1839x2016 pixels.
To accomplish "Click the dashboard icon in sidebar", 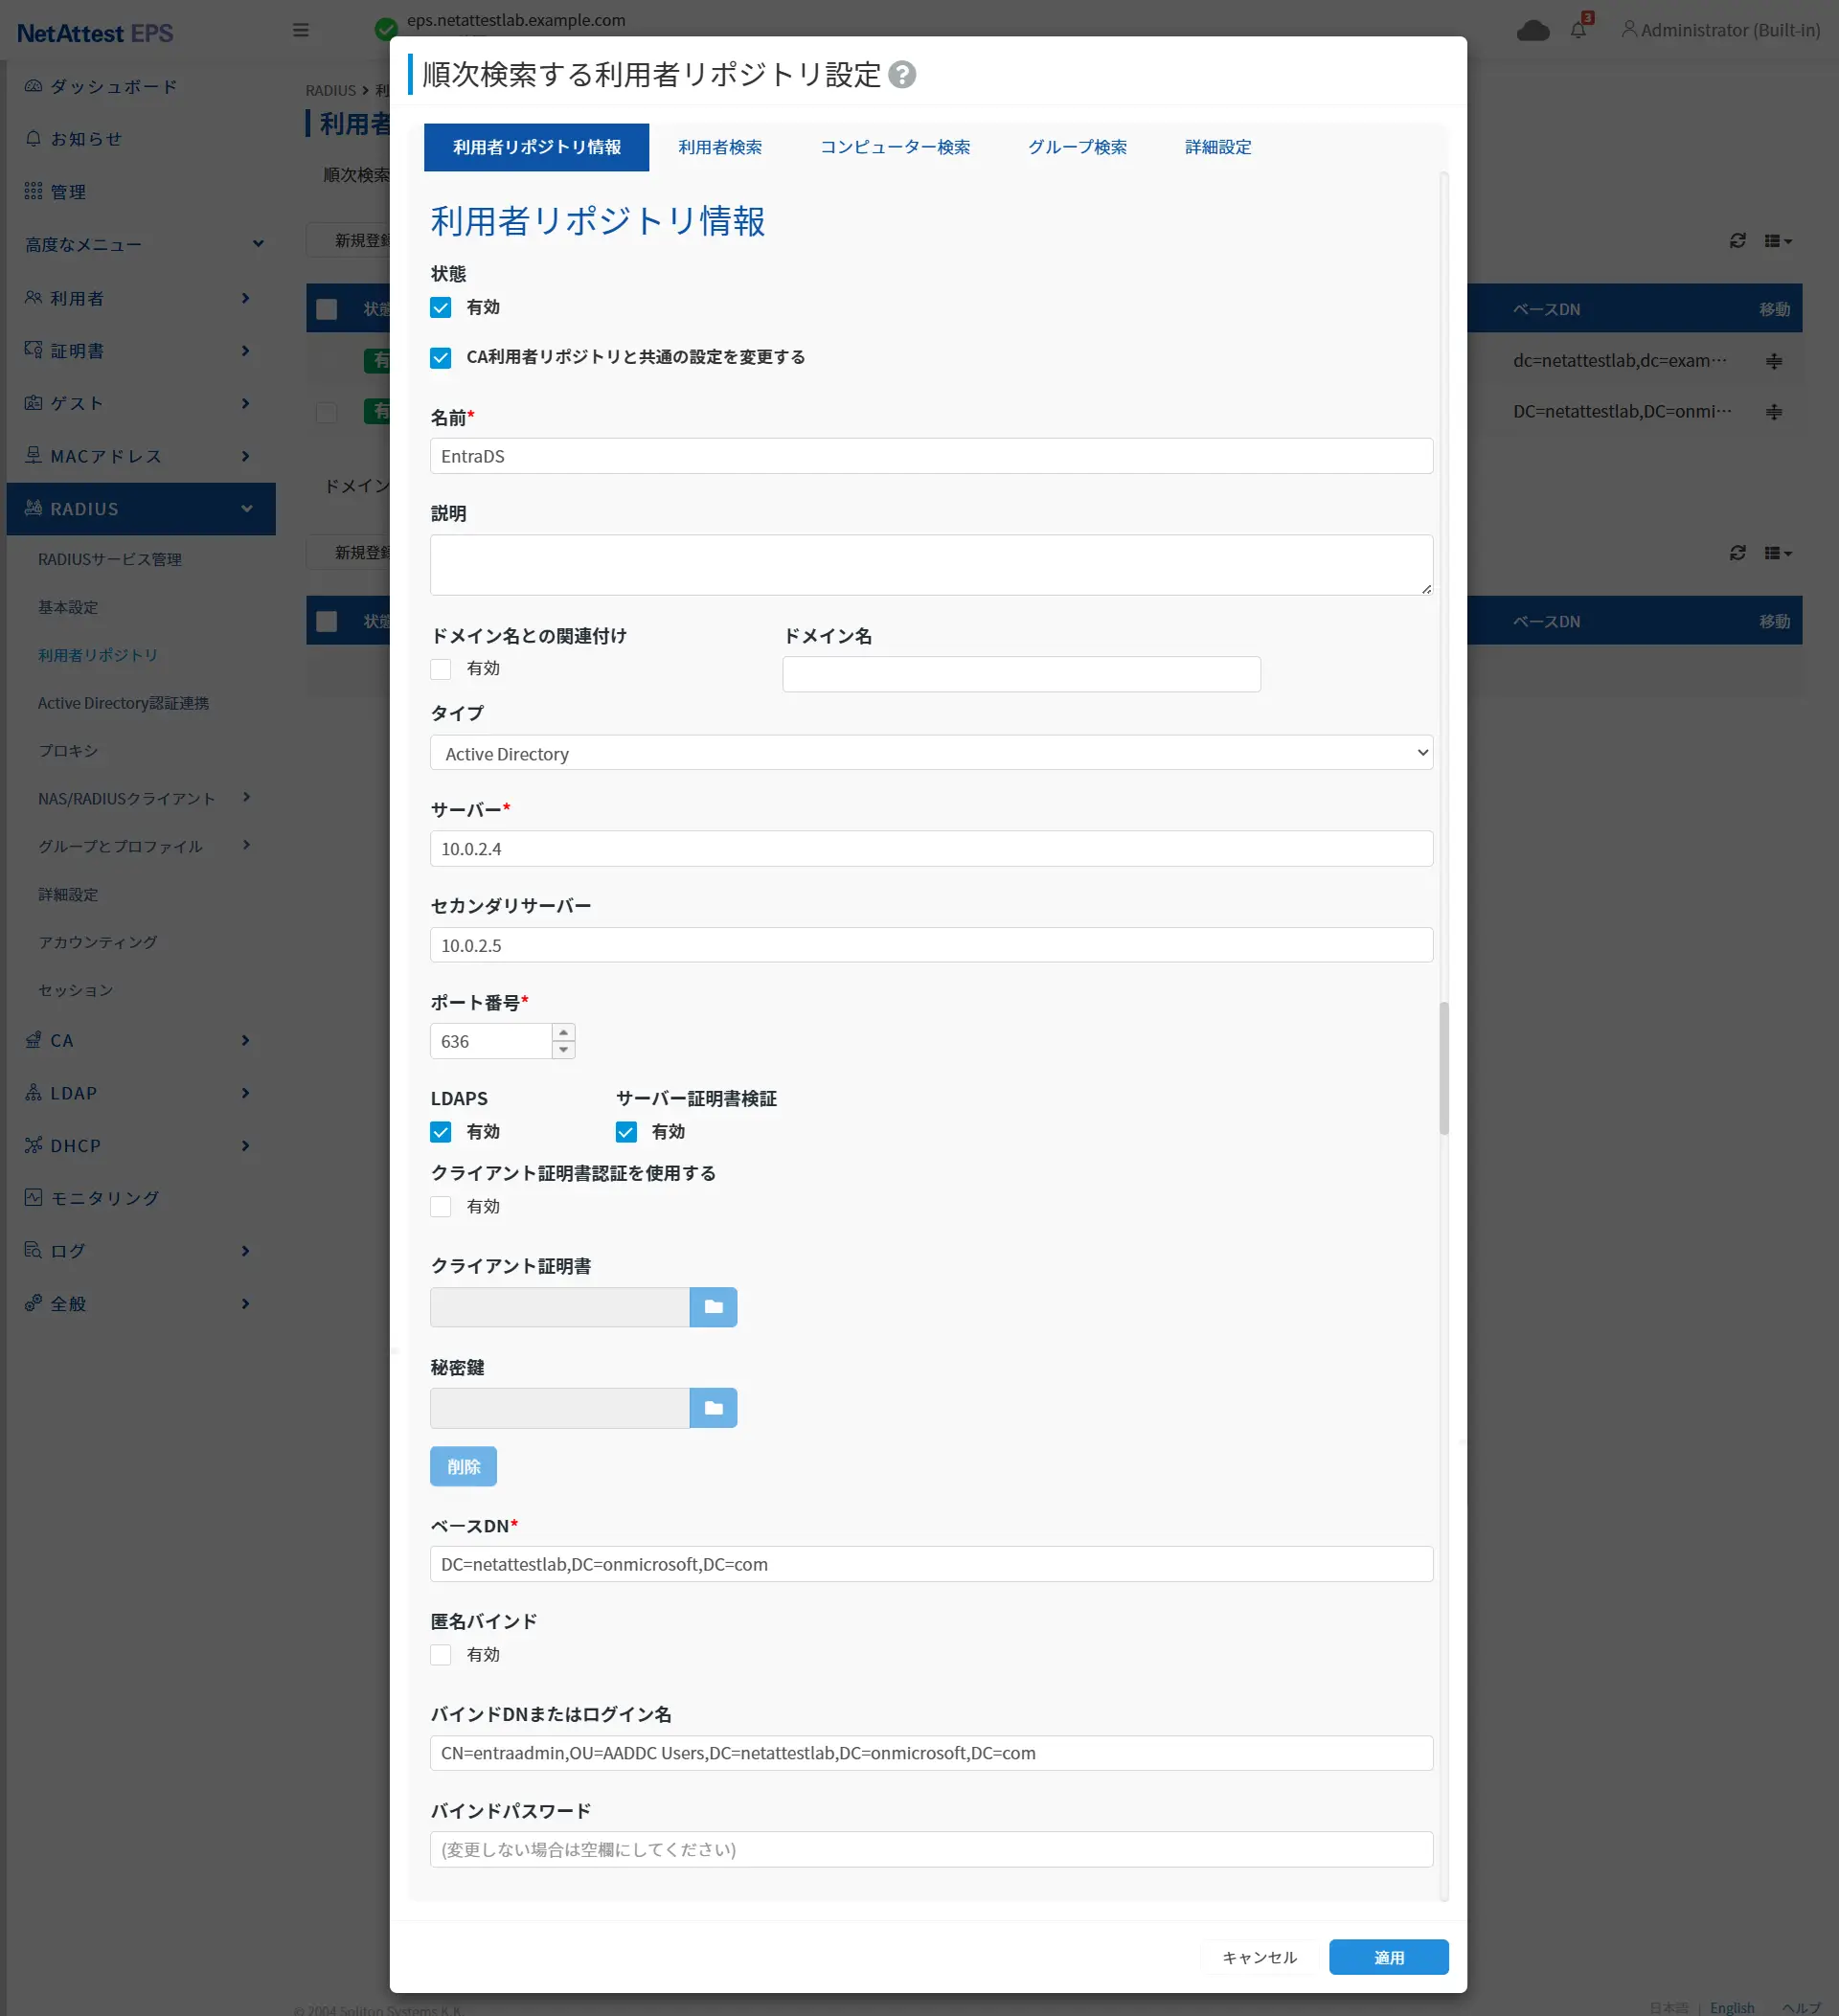I will point(33,86).
